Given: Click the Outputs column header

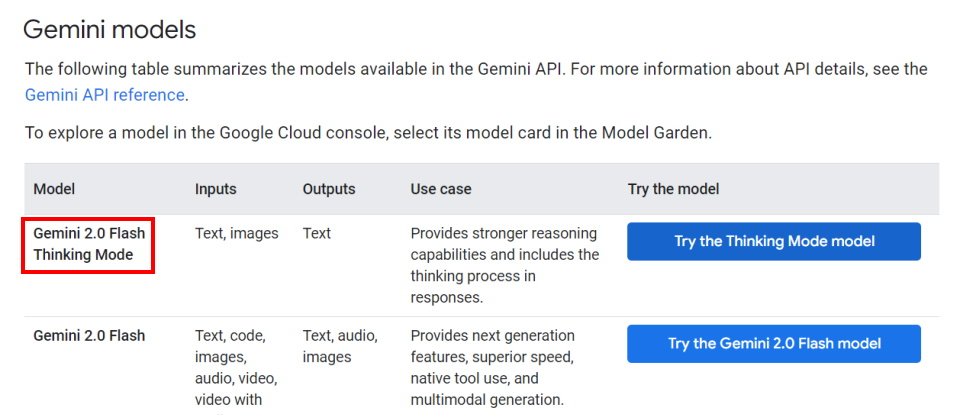Looking at the screenshot, I should point(329,189).
